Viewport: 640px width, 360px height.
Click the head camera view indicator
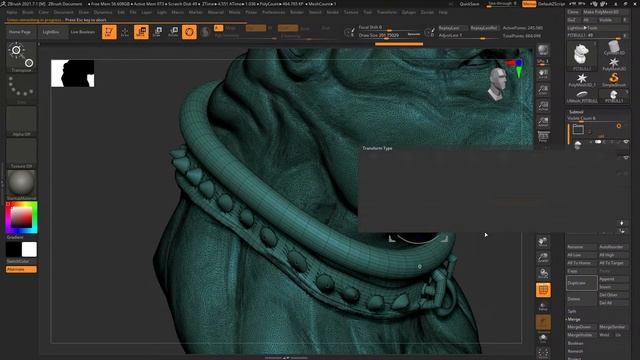[497, 84]
